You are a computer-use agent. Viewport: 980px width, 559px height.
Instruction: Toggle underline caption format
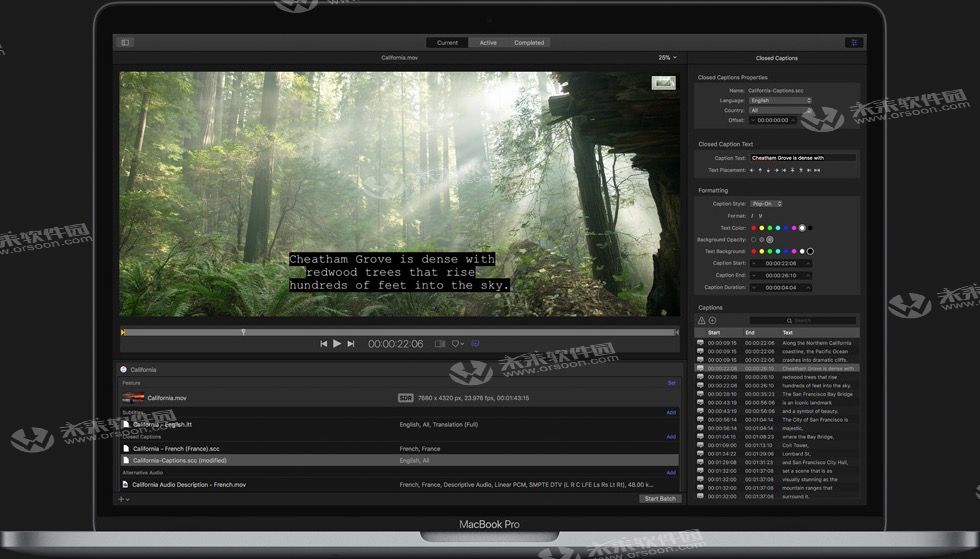761,215
